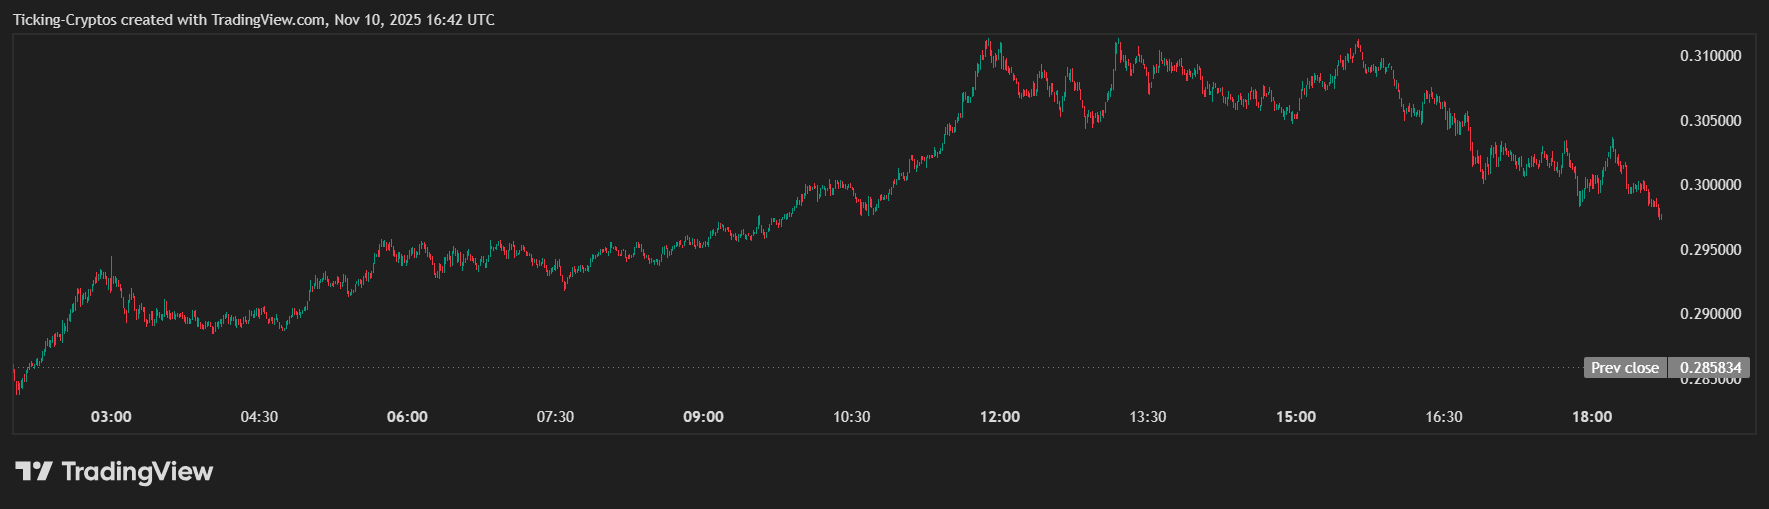The height and width of the screenshot is (509, 1769).
Task: Click the 0.290000 price axis label
Action: pyautogui.click(x=1710, y=314)
